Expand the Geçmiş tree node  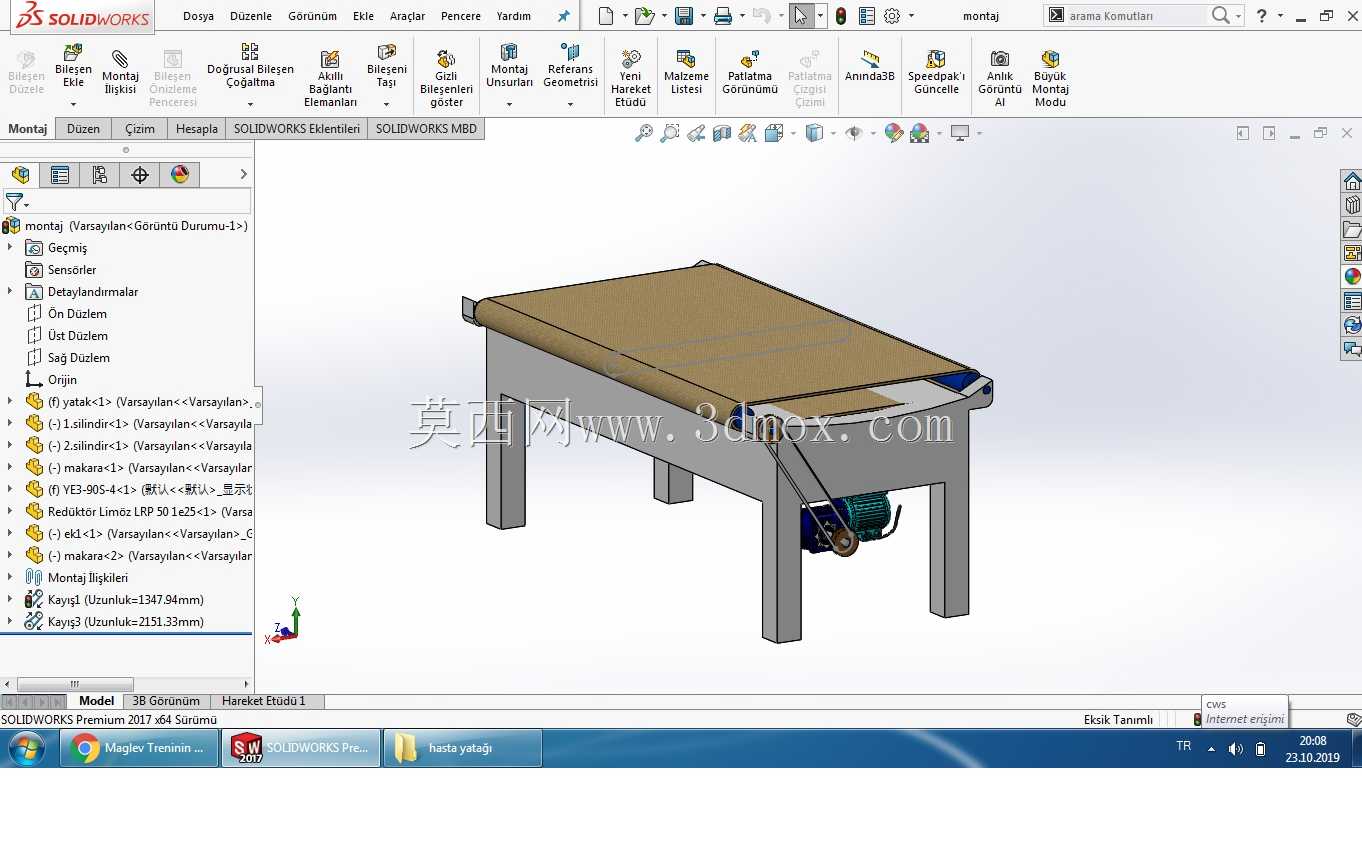pos(10,248)
